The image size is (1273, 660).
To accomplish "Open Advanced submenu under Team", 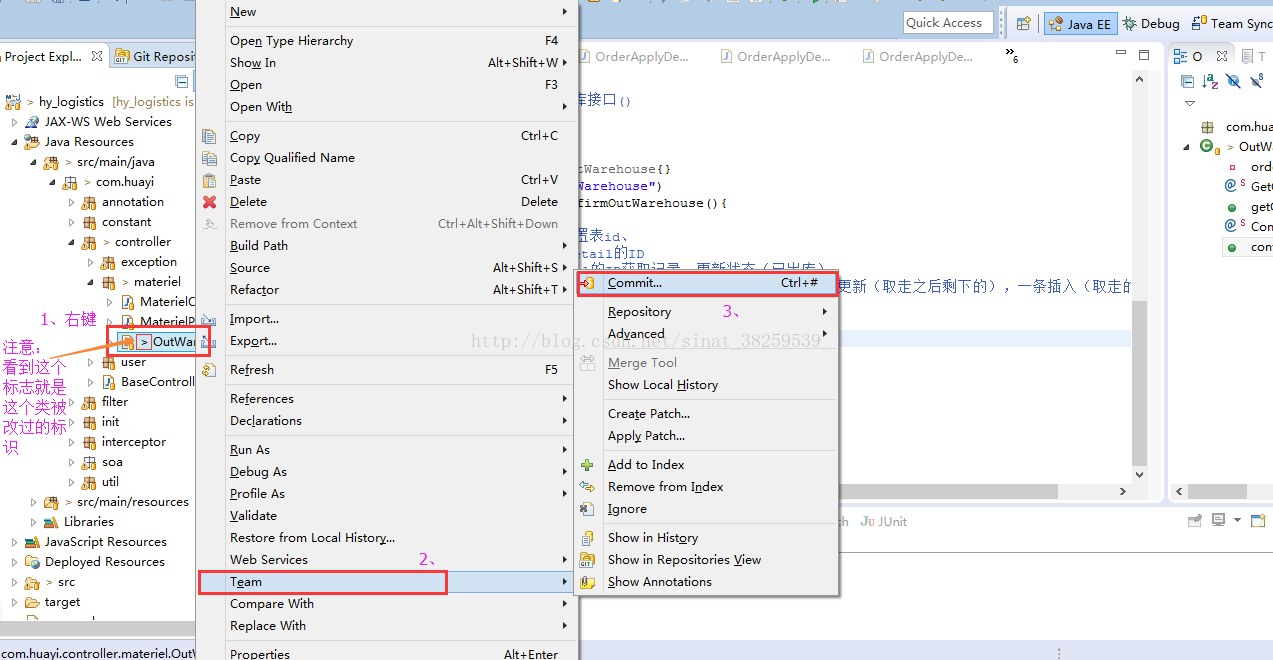I will click(706, 334).
